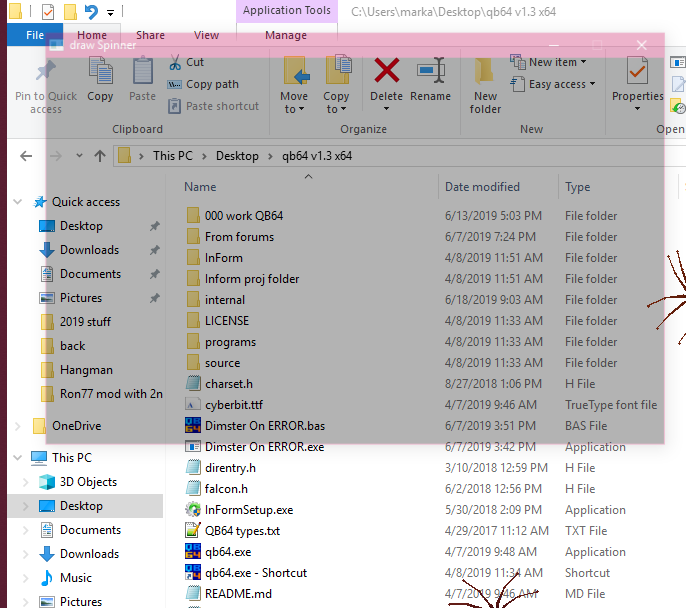
Task: Click Copy path in Clipboard group
Action: 211,84
